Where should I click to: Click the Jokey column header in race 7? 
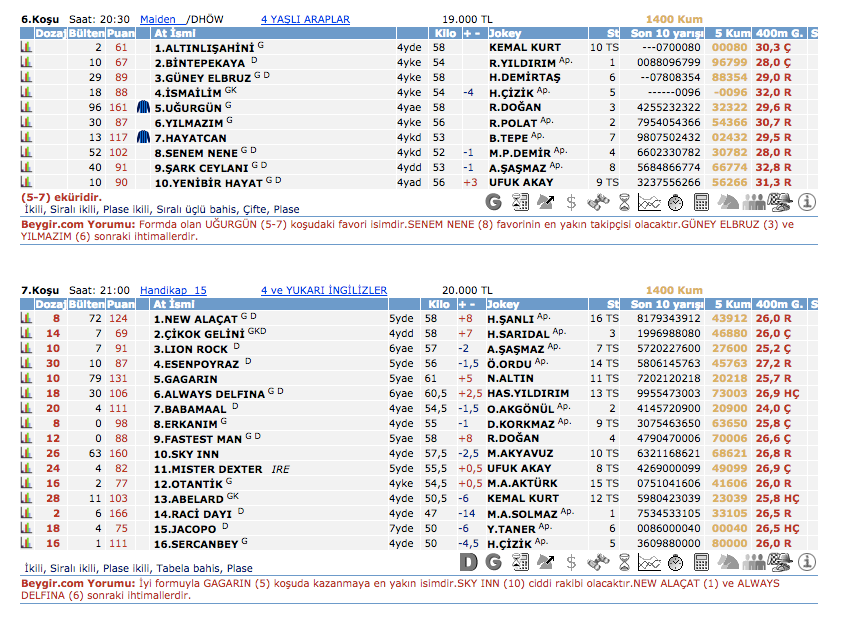pyautogui.click(x=503, y=304)
